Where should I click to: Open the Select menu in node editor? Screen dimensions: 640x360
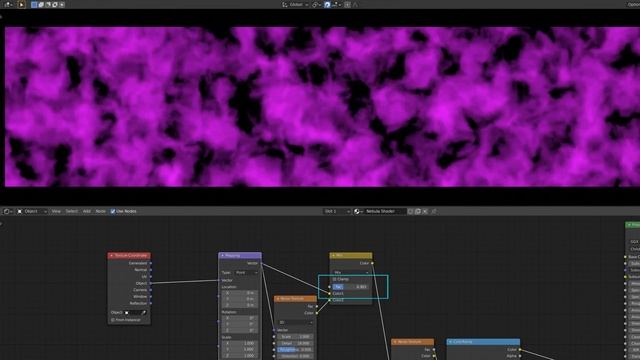coord(71,211)
